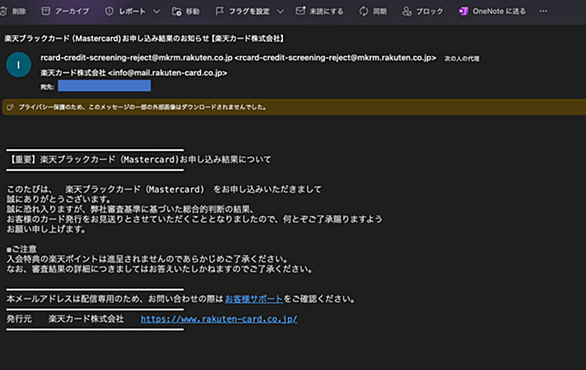The image size is (586, 370).
Task: Click the privacy notice banner about external images
Action: 294,107
